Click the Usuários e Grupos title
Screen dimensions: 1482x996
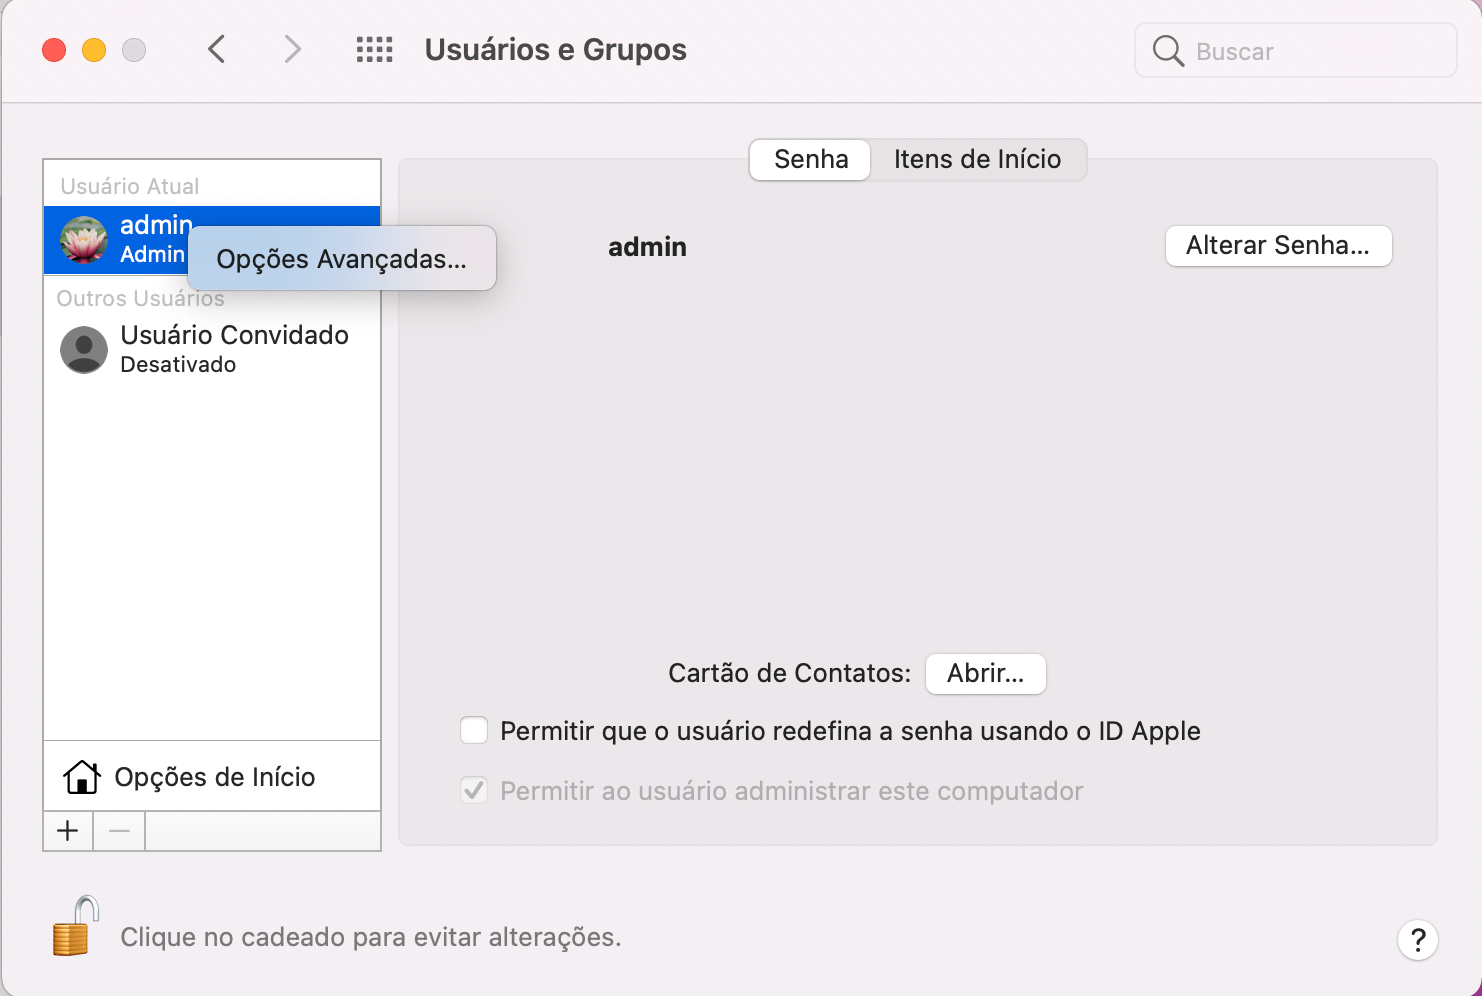[556, 49]
